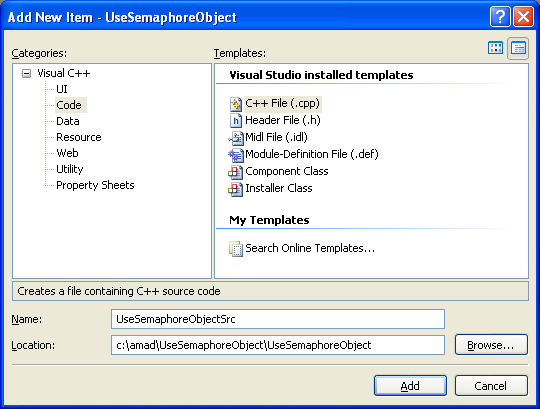Choose the Module-Definition File (.def) label

(x=312, y=154)
